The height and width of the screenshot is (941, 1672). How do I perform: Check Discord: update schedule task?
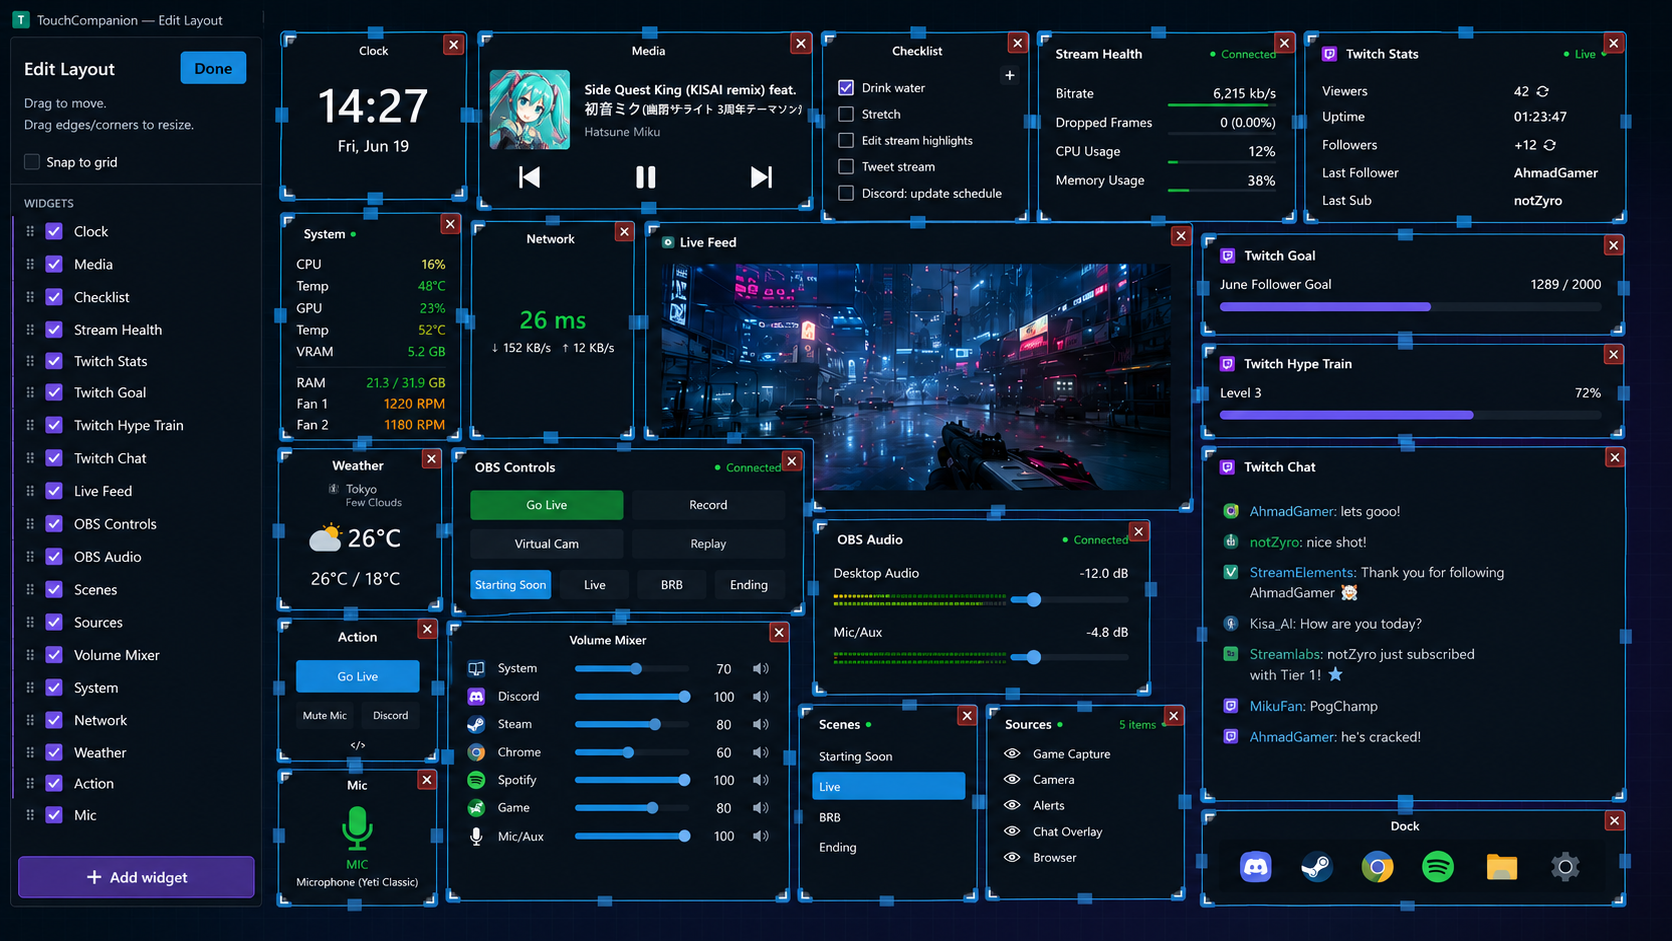(846, 193)
